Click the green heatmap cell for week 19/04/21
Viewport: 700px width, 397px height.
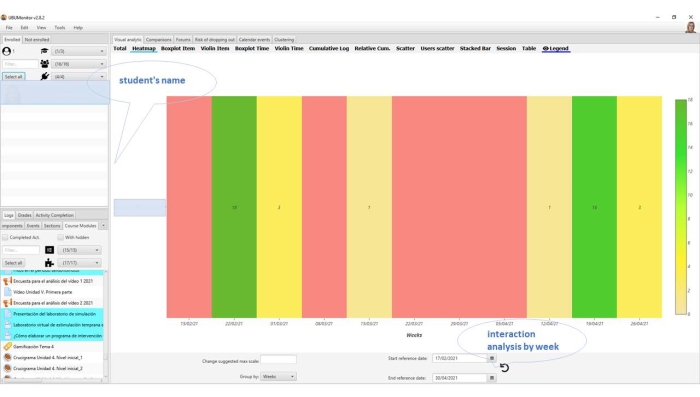[594, 207]
